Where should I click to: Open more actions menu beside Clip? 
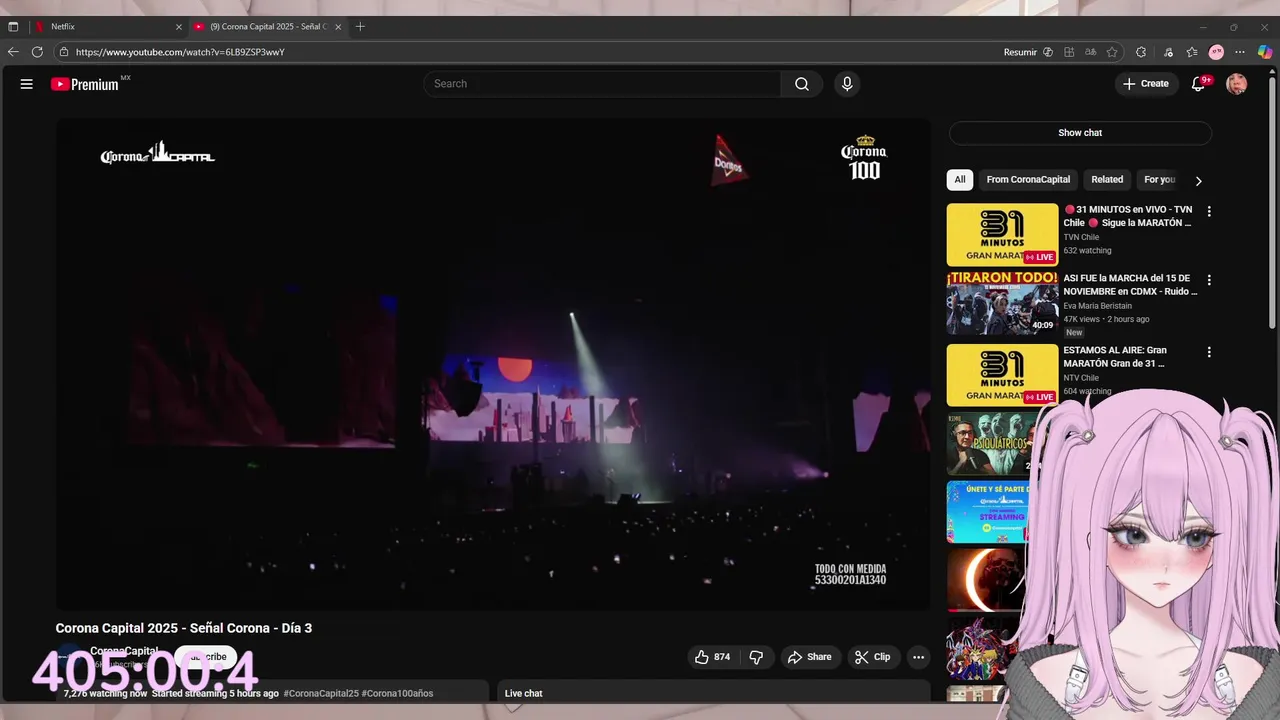(x=918, y=657)
